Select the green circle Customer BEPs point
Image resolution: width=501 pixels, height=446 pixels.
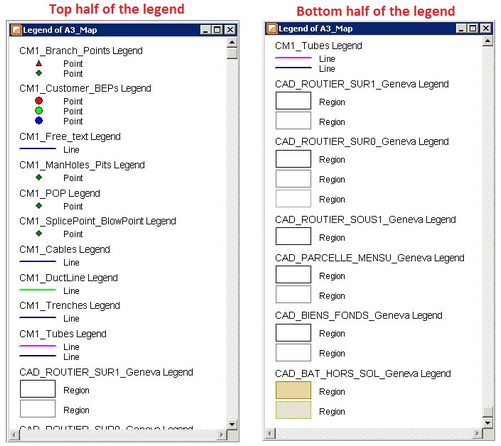pos(39,111)
